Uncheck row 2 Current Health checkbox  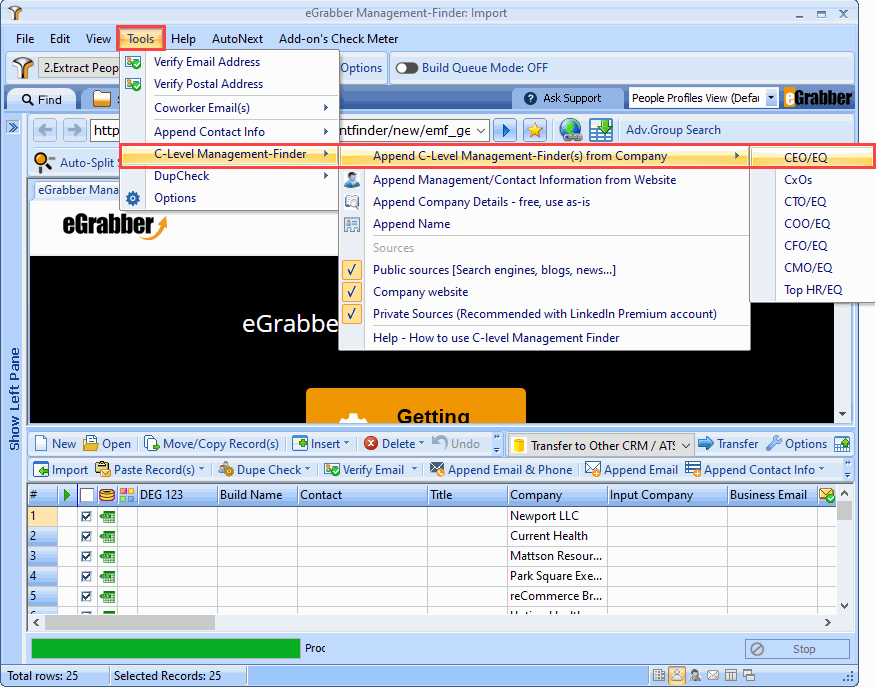86,536
